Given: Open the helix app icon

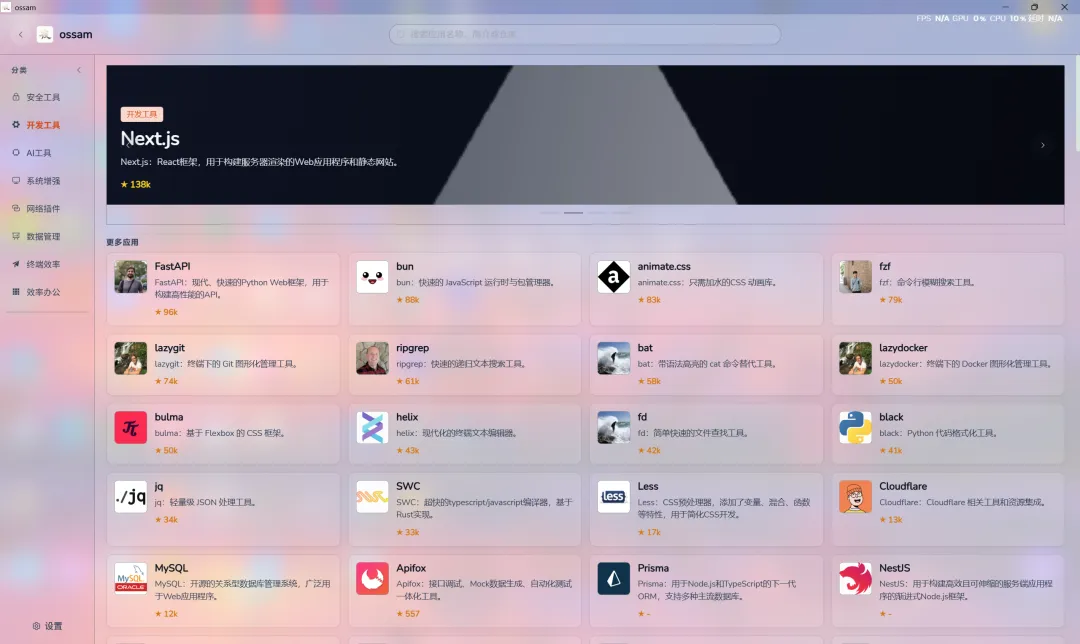Looking at the screenshot, I should click(x=372, y=427).
